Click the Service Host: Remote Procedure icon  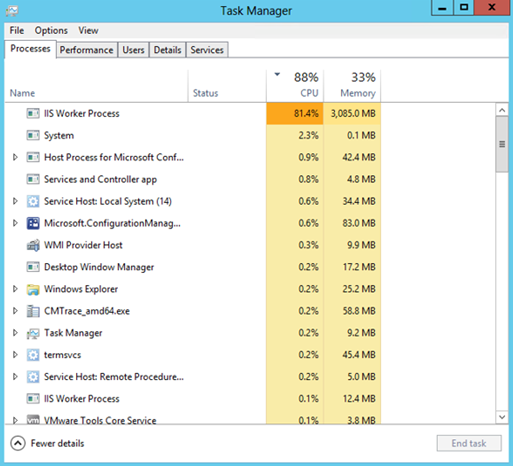tap(33, 377)
